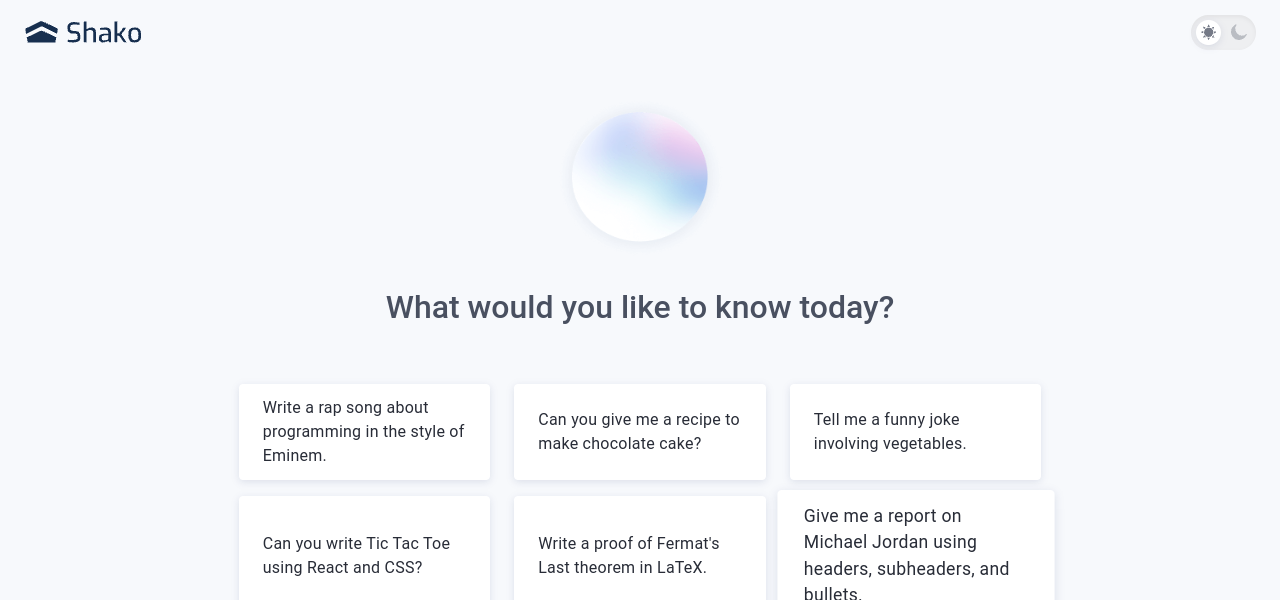Click the word 'LaTeX' in the proof card
The image size is (1280, 600).
point(680,568)
